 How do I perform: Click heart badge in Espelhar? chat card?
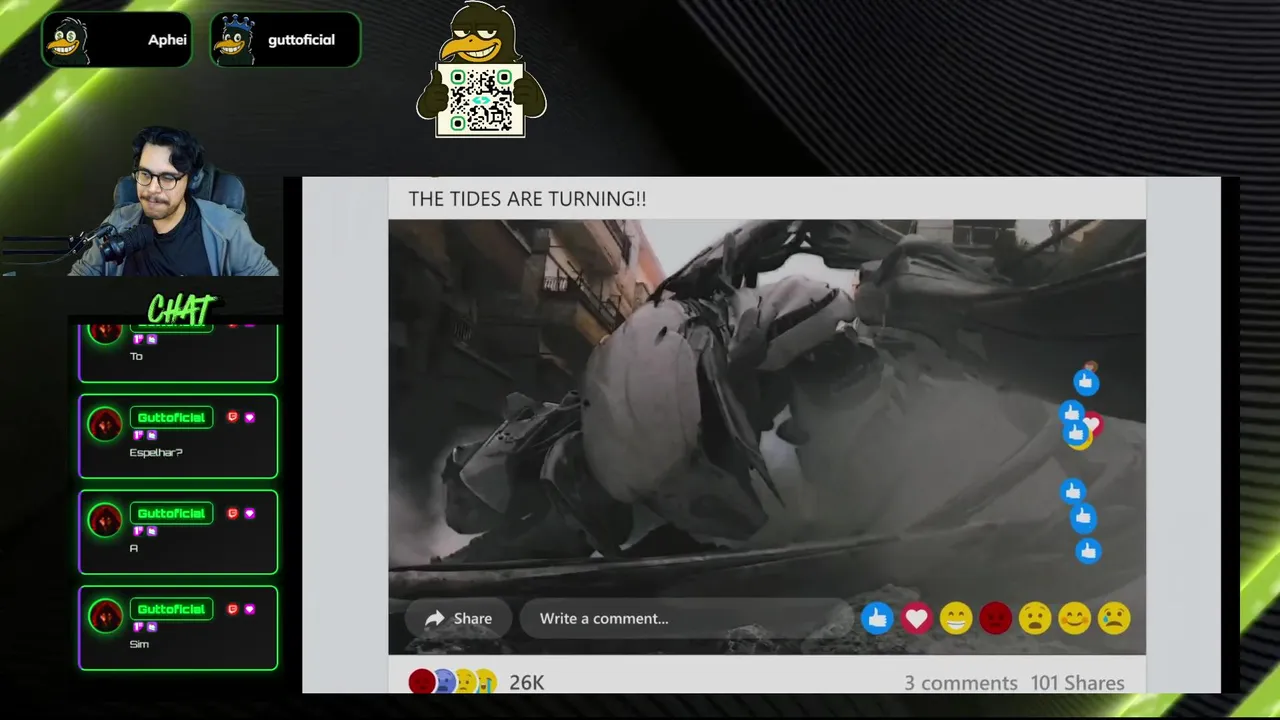(x=249, y=417)
